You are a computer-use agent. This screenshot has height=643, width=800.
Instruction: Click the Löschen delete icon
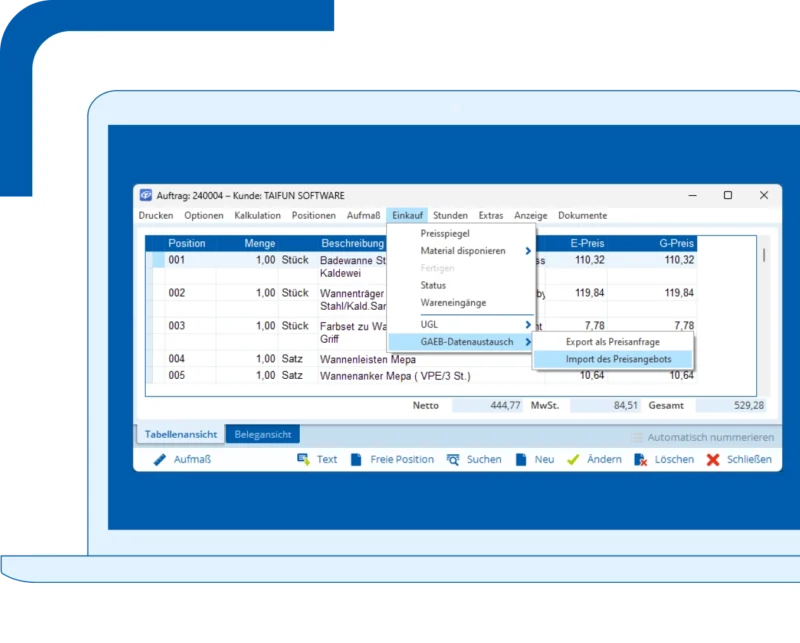pyautogui.click(x=641, y=460)
